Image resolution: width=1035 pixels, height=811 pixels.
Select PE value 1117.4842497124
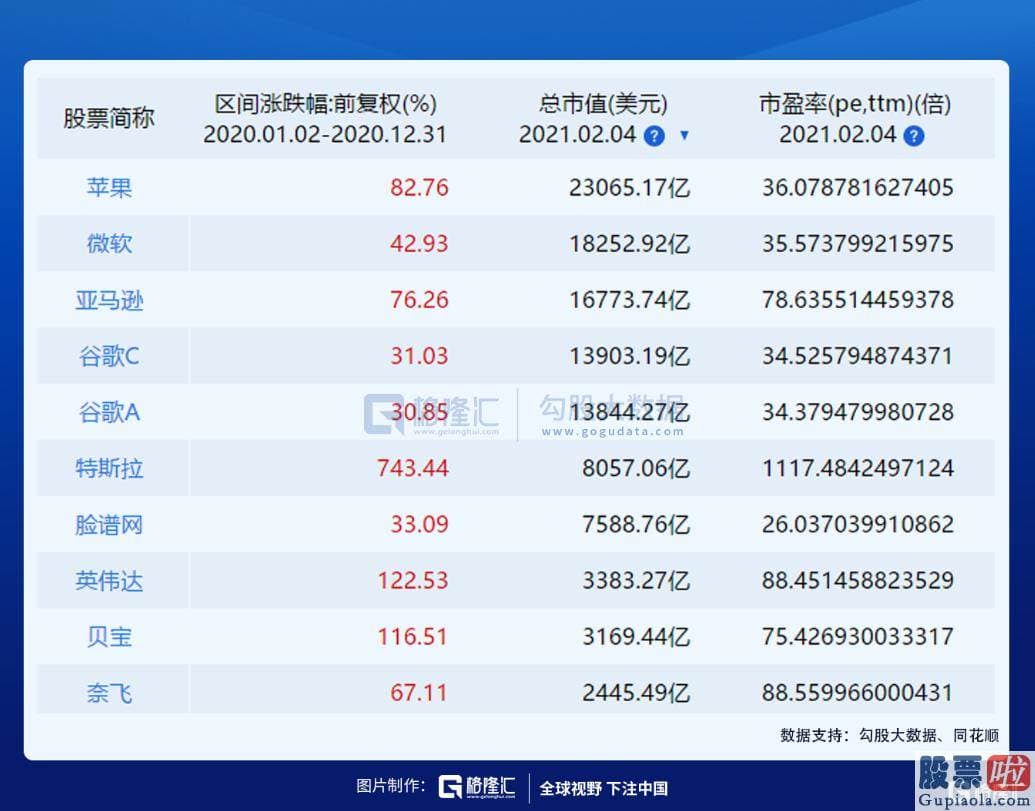pos(857,468)
